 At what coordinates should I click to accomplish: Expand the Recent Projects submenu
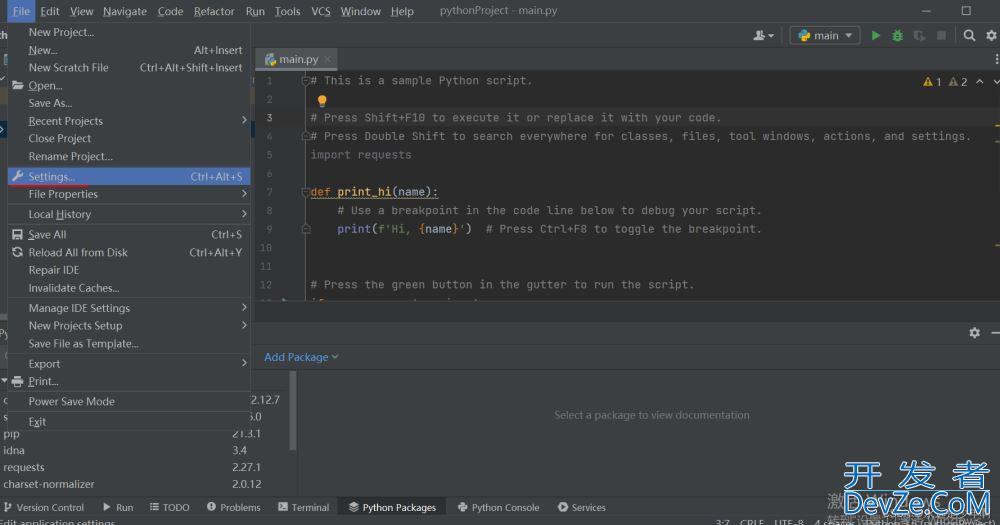129,121
